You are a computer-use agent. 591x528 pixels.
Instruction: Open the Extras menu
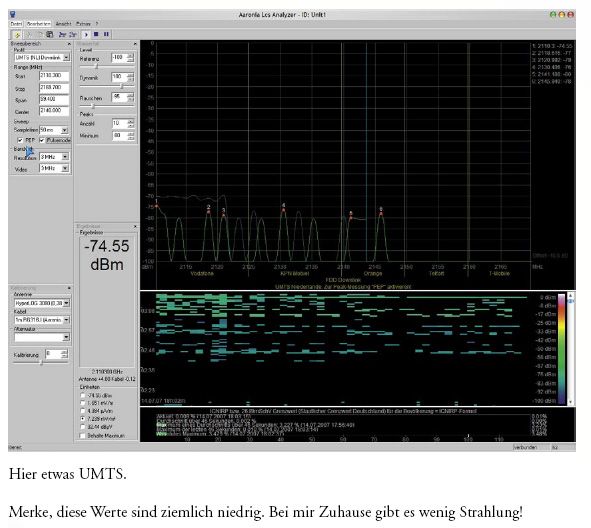(83, 24)
